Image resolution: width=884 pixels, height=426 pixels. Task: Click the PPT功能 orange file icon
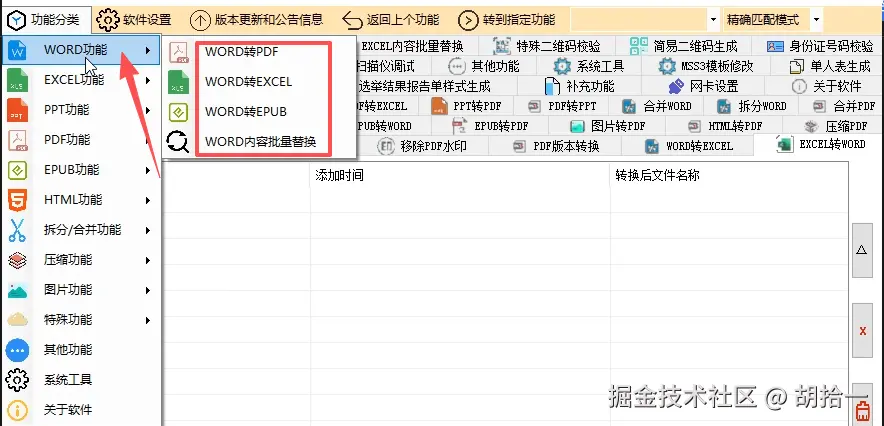[x=17, y=110]
